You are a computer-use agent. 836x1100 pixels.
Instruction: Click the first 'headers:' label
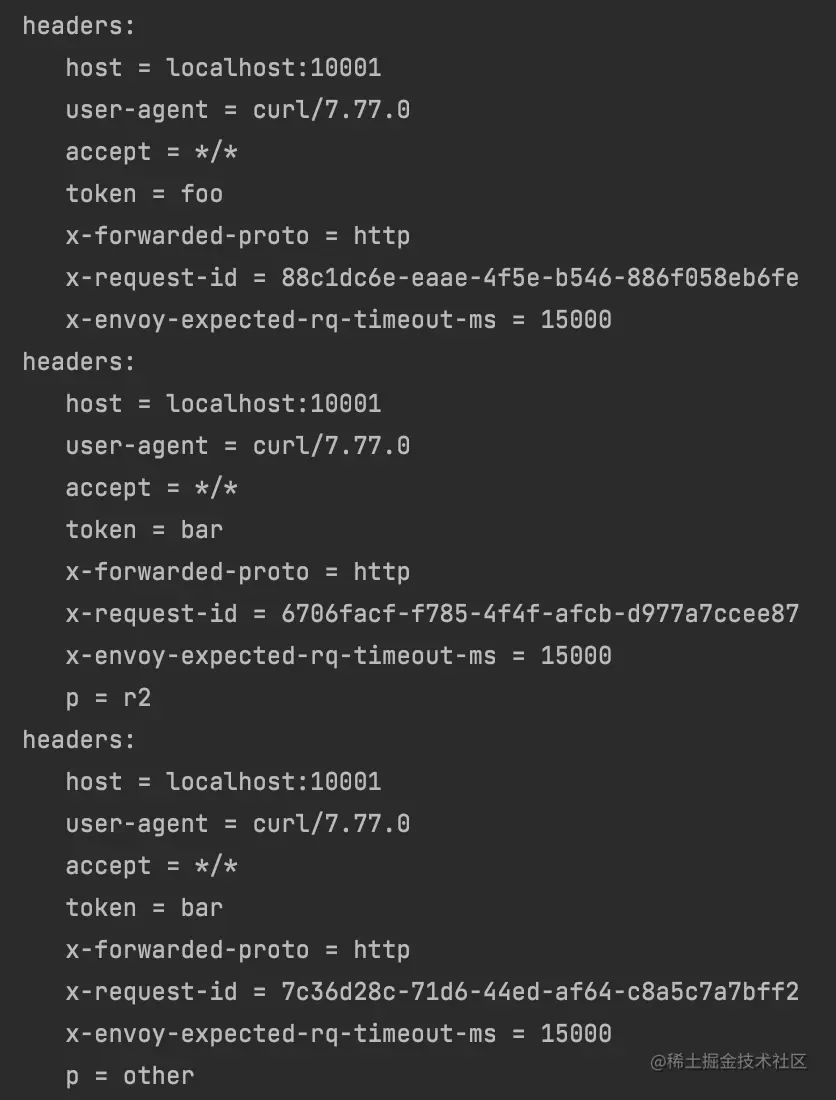[x=79, y=26]
